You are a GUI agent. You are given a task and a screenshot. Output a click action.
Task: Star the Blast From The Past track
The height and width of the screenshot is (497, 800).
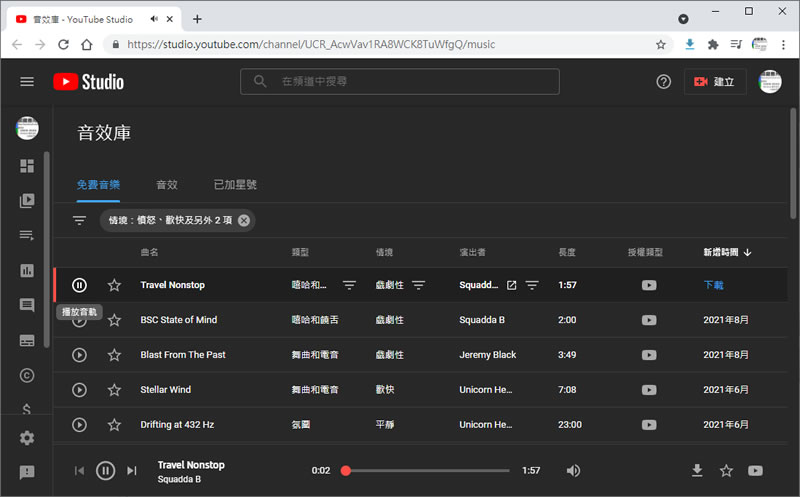point(114,355)
